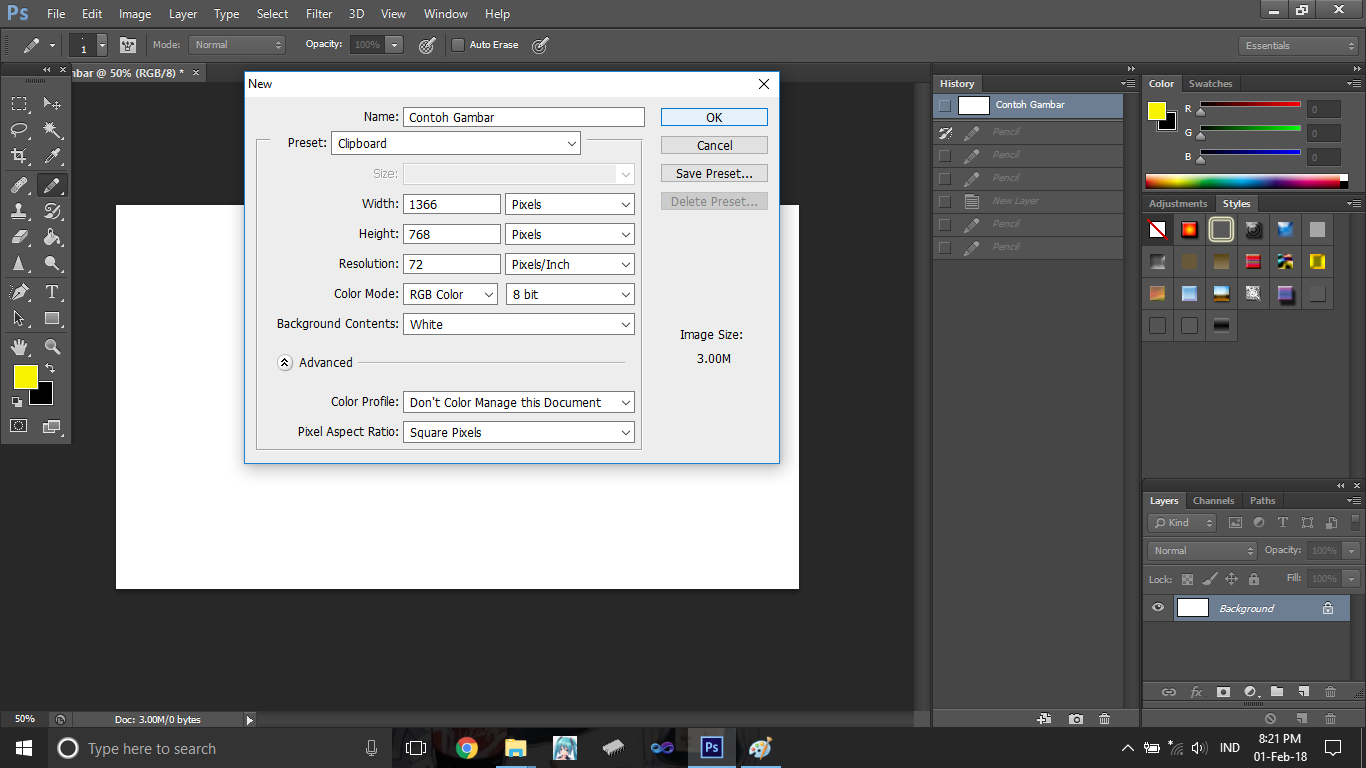
Task: Switch to the Channels tab
Action: click(1213, 500)
